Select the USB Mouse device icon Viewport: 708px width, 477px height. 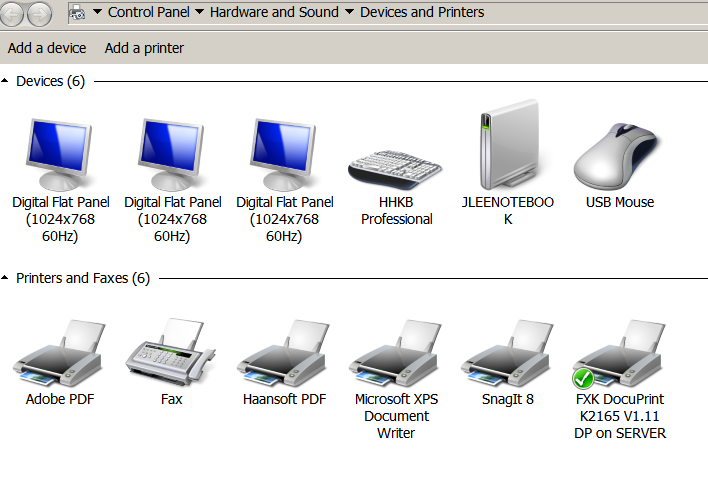617,156
